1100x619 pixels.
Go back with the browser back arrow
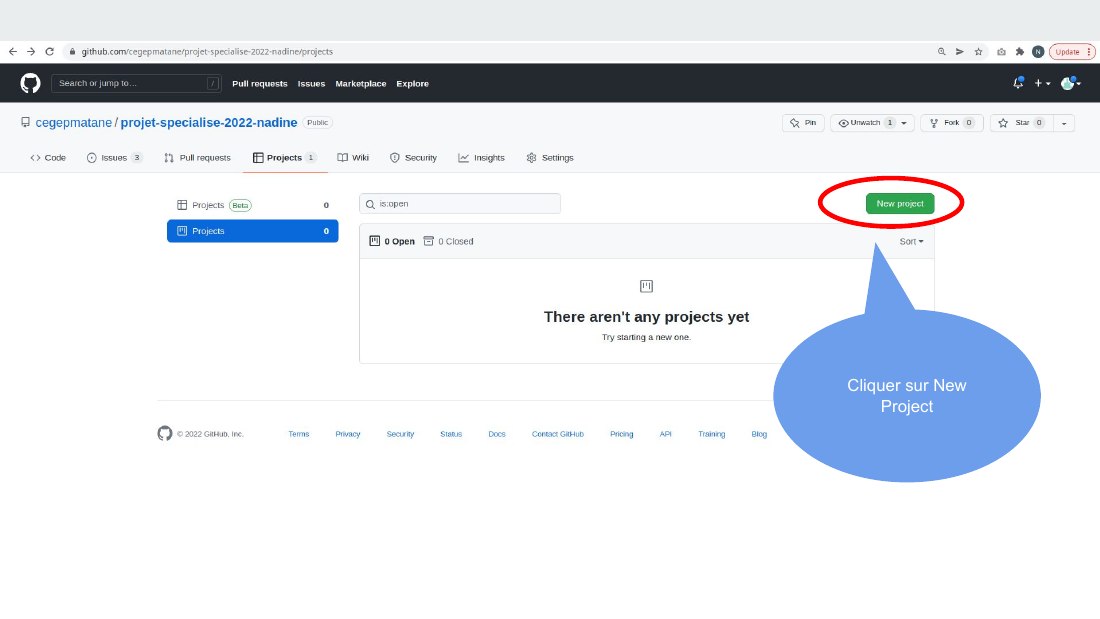click(x=13, y=51)
